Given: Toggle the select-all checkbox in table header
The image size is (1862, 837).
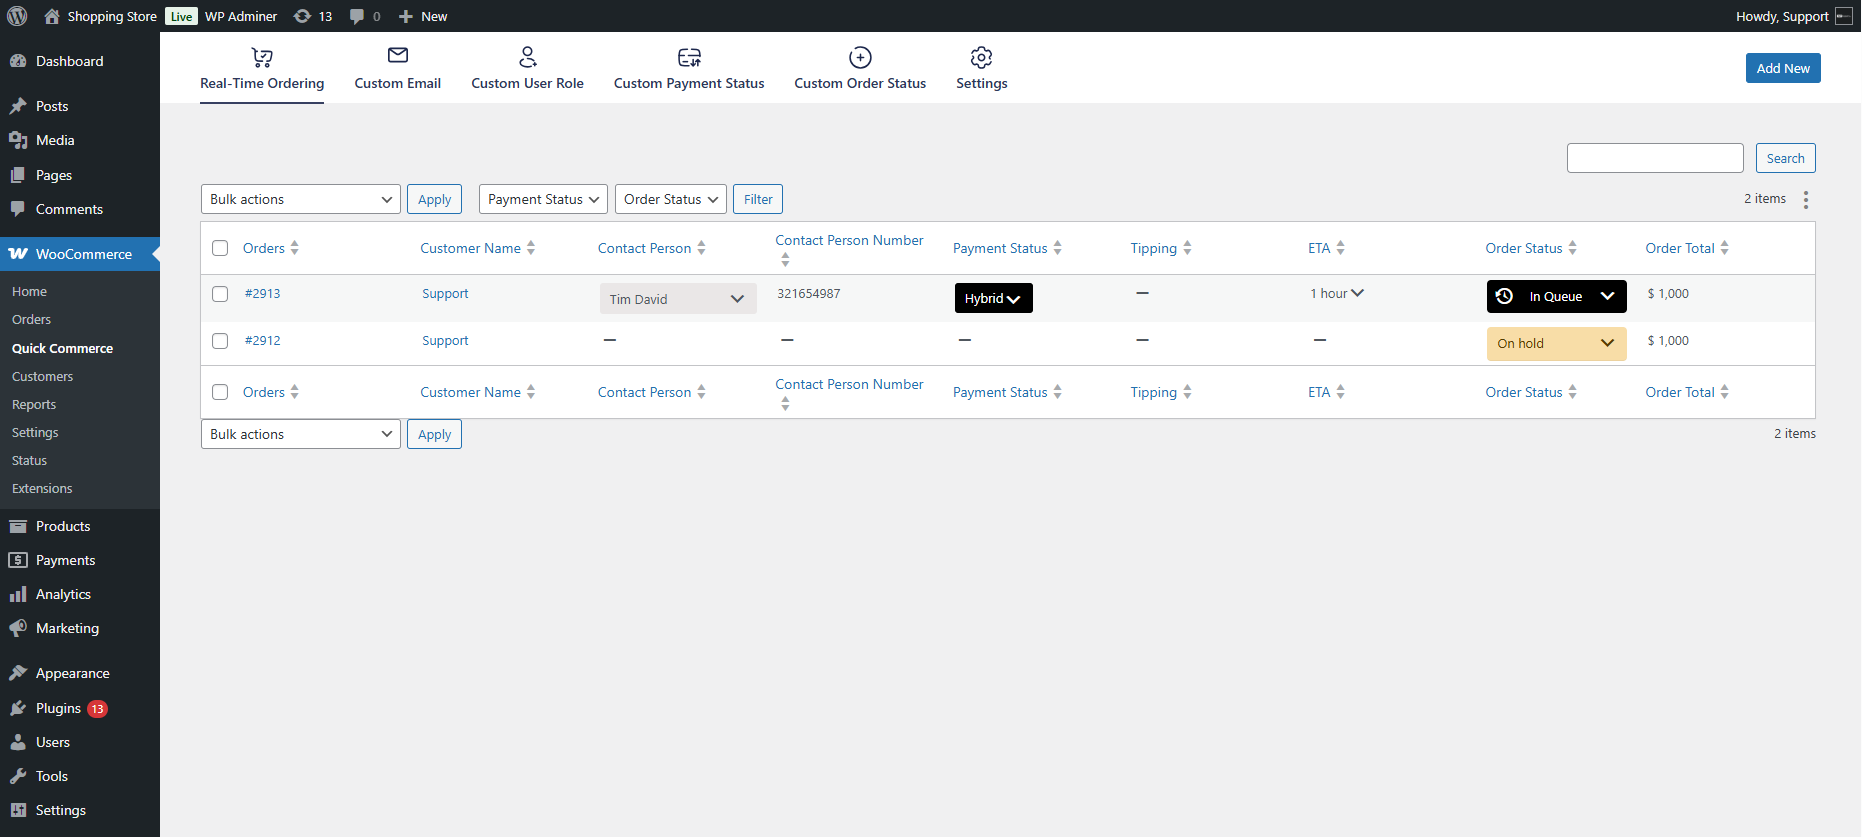Looking at the screenshot, I should coord(220,248).
